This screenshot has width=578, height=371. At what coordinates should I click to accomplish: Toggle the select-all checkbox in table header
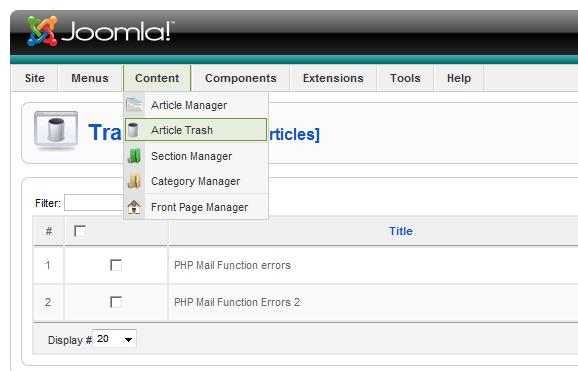[80, 231]
